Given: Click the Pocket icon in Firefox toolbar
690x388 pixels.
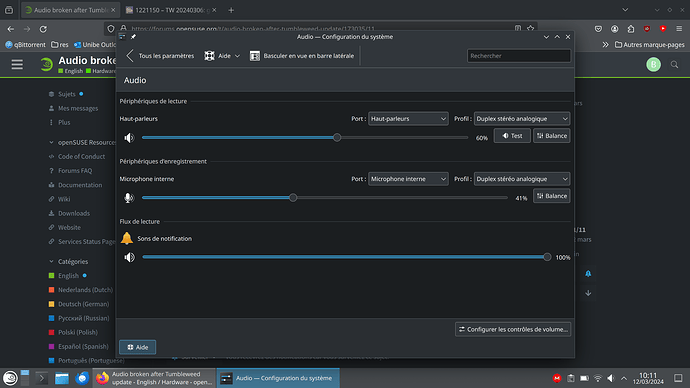Looking at the screenshot, I should point(598,29).
